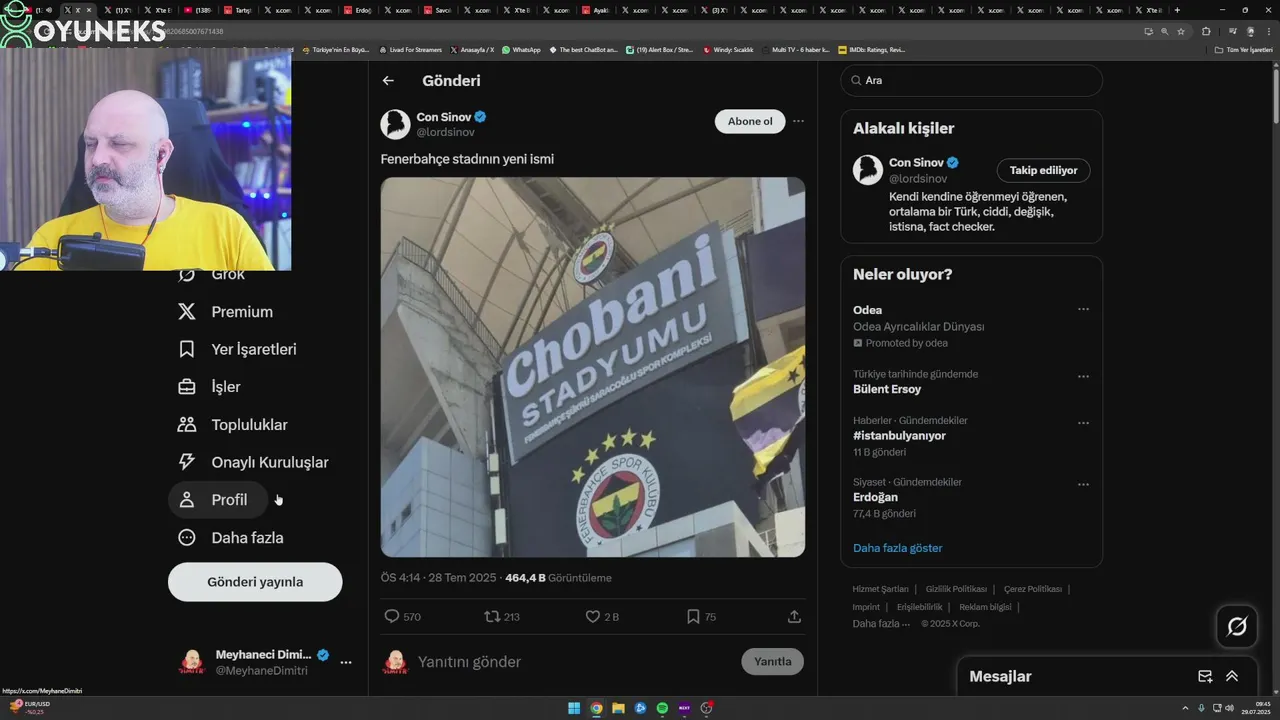Go back with the Gönderi arrow

[388, 81]
